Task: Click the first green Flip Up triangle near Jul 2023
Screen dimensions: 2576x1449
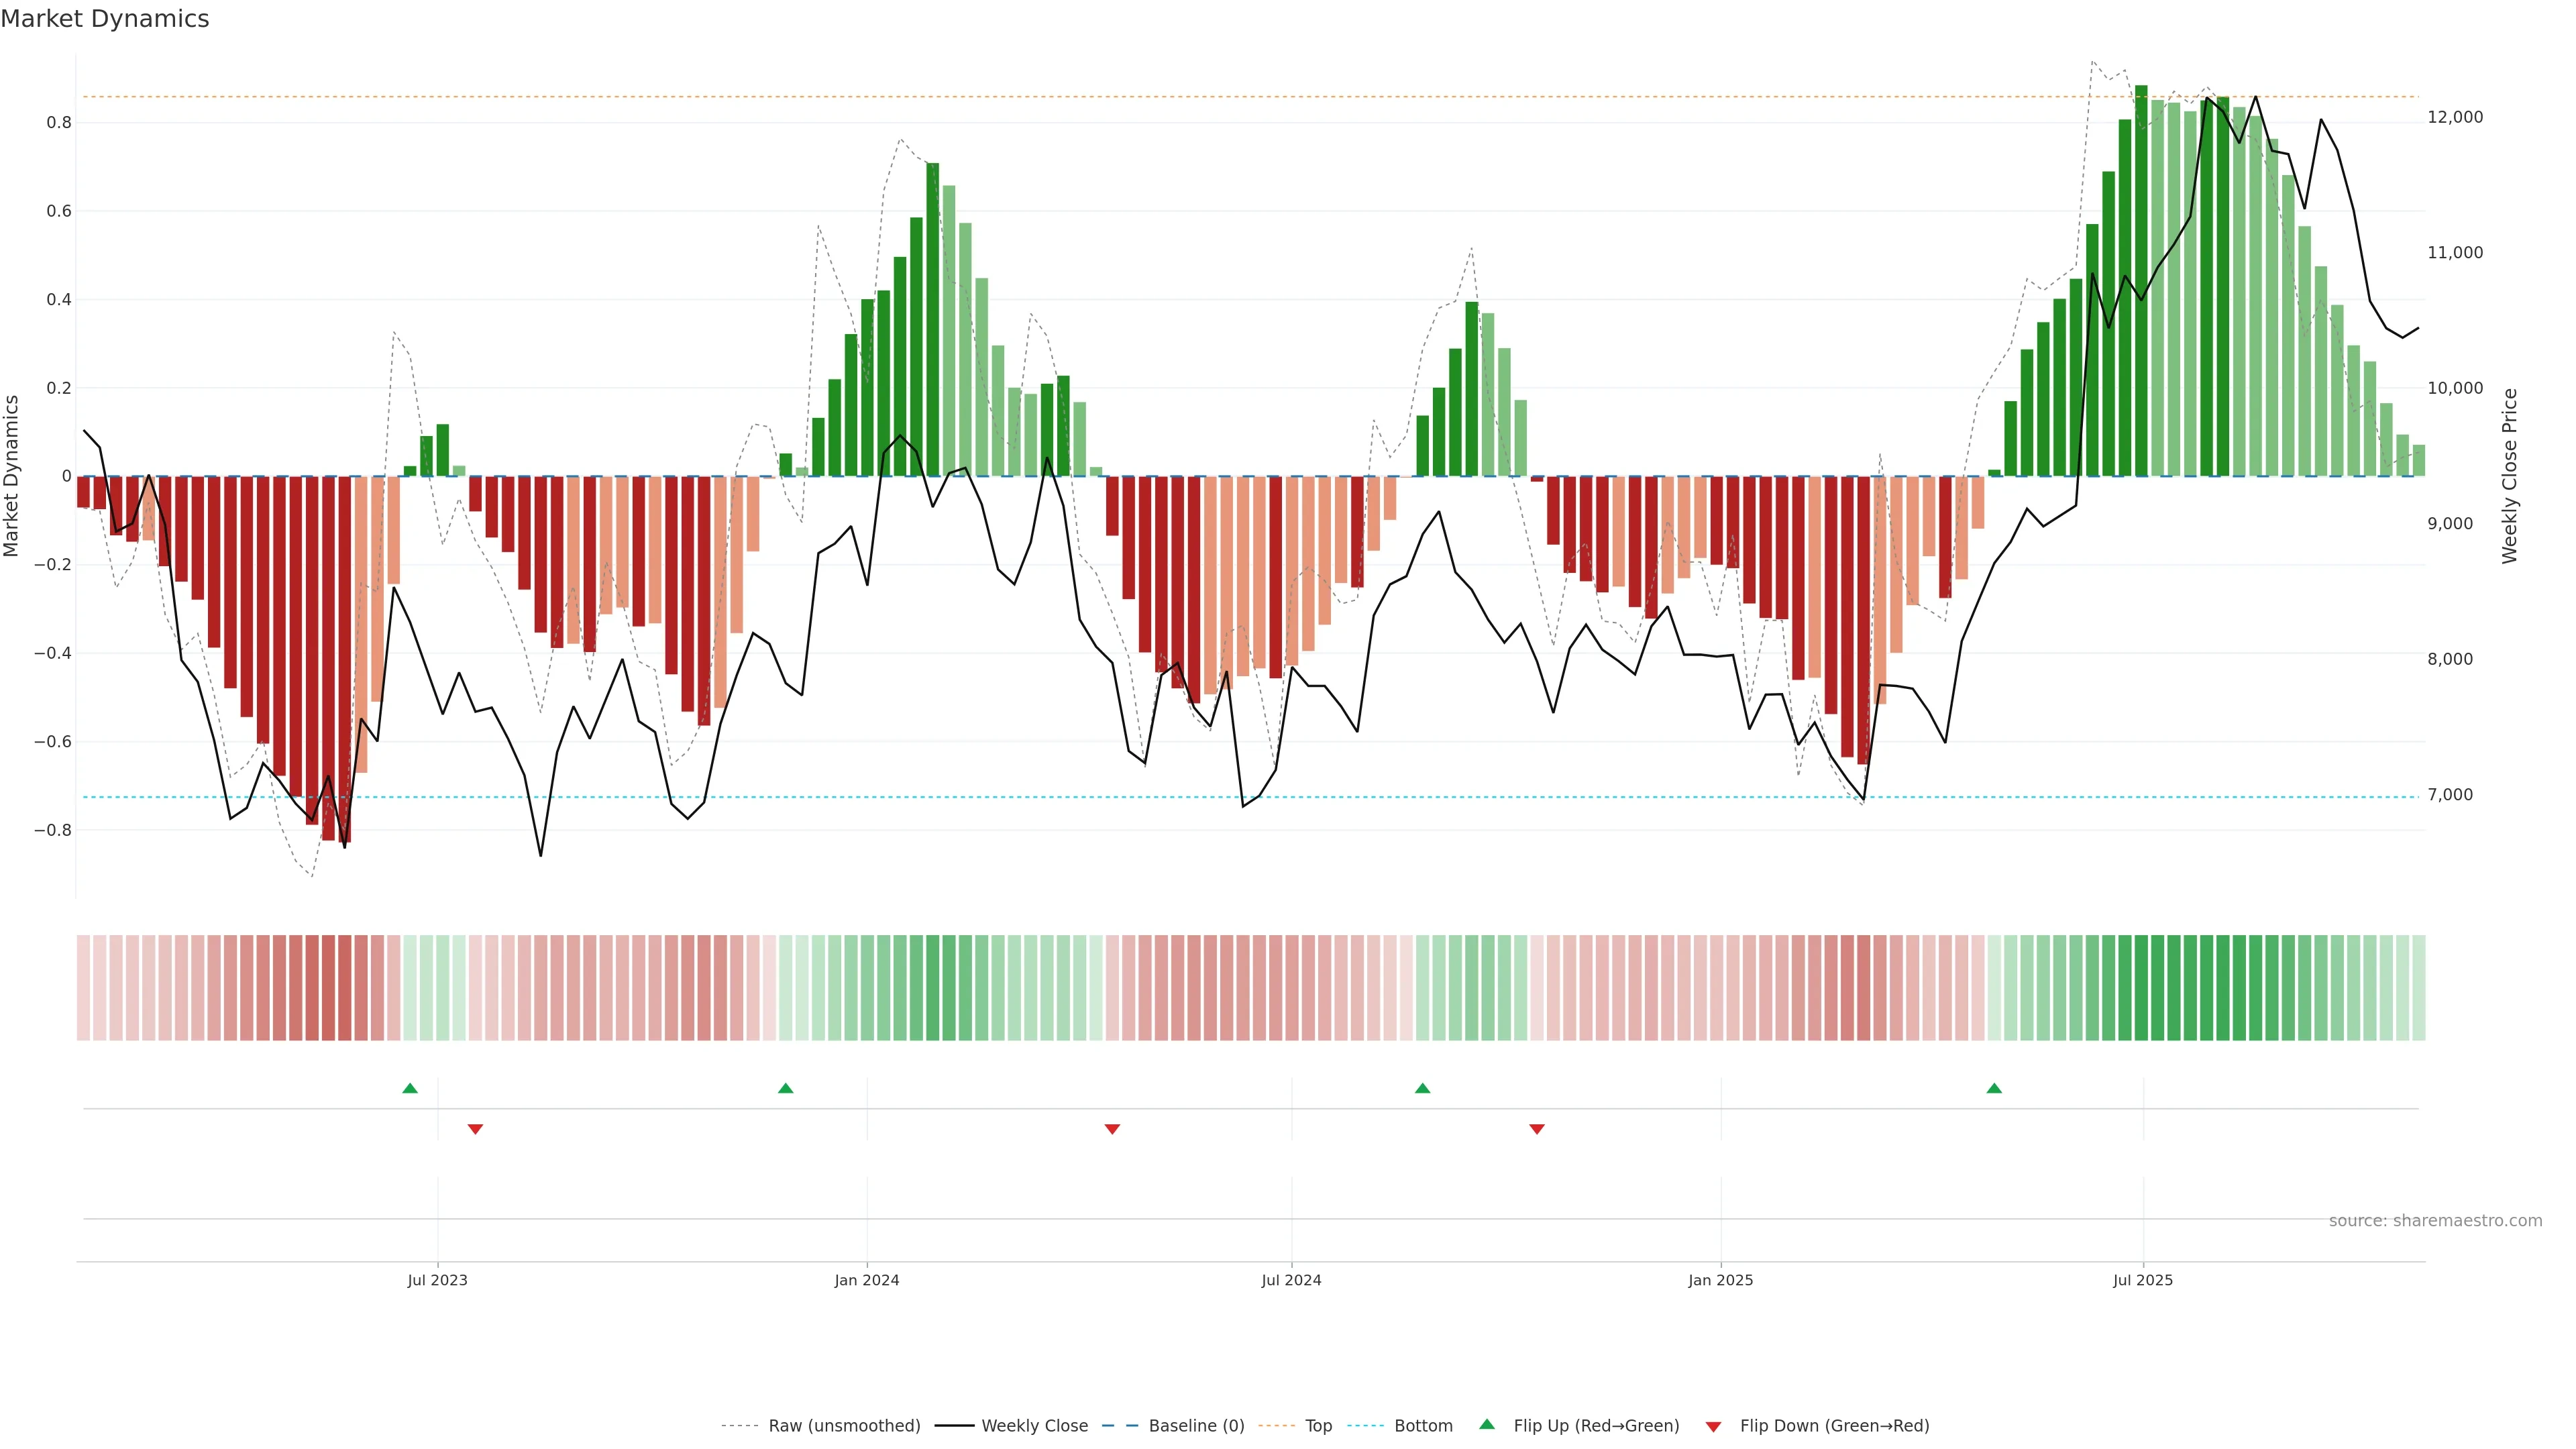Action: coord(410,1088)
